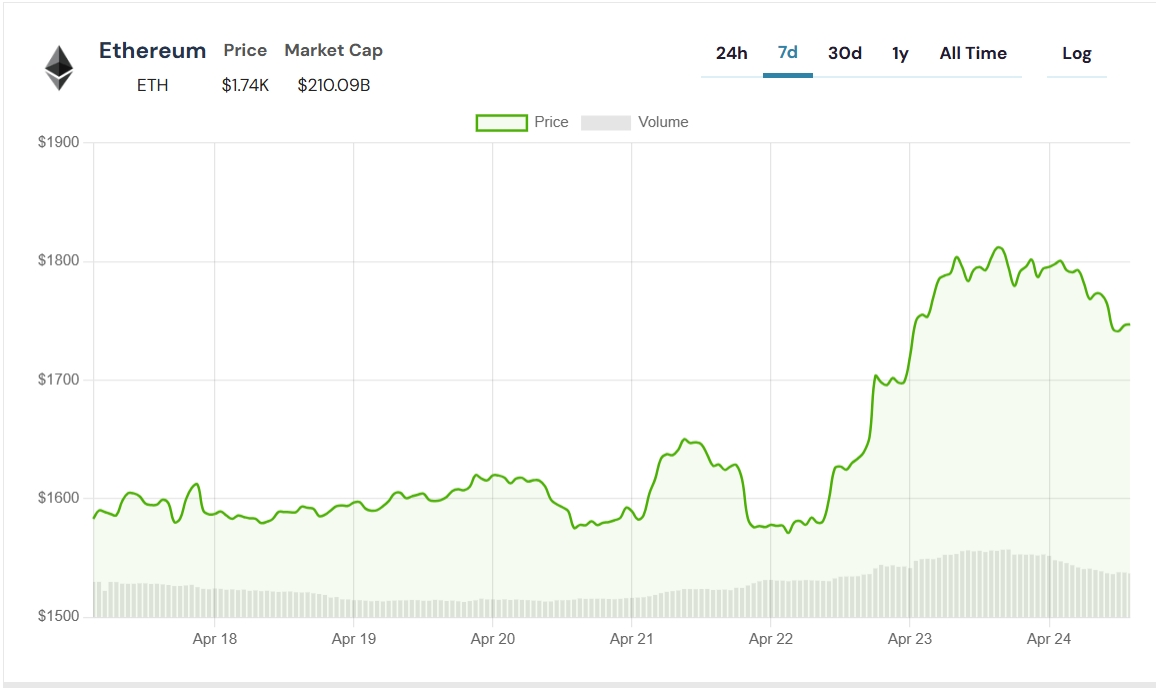The width and height of the screenshot is (1156, 688).
Task: Click the Apr 22 date label
Action: click(x=770, y=639)
